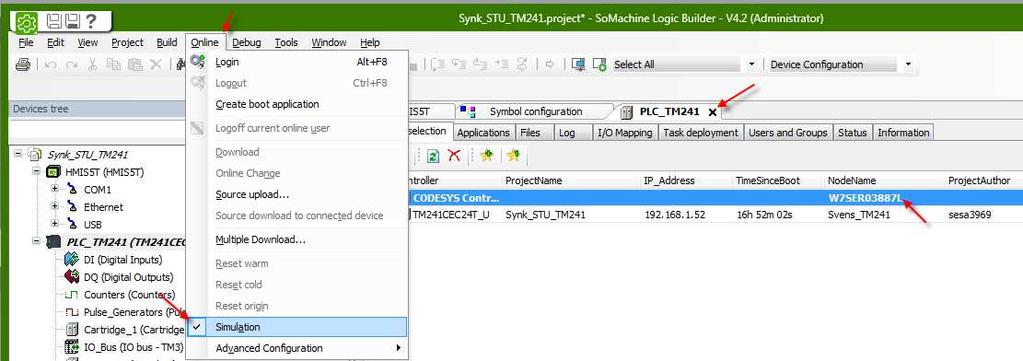Click the PLC_TM241 tab device icon
This screenshot has height=361, width=1023.
[626, 112]
